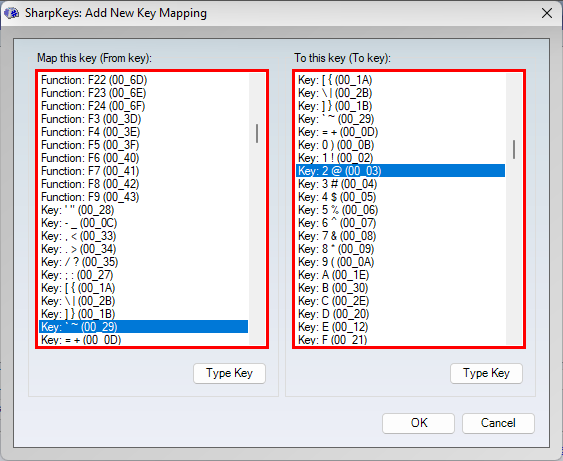Select Key: A (00_1E) in To list

tap(400, 275)
